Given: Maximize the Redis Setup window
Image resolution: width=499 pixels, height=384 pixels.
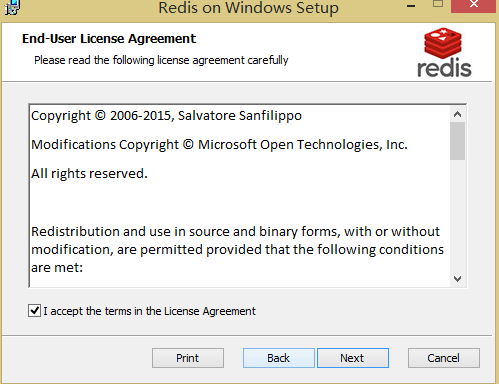Looking at the screenshot, I should pyautogui.click(x=438, y=4).
